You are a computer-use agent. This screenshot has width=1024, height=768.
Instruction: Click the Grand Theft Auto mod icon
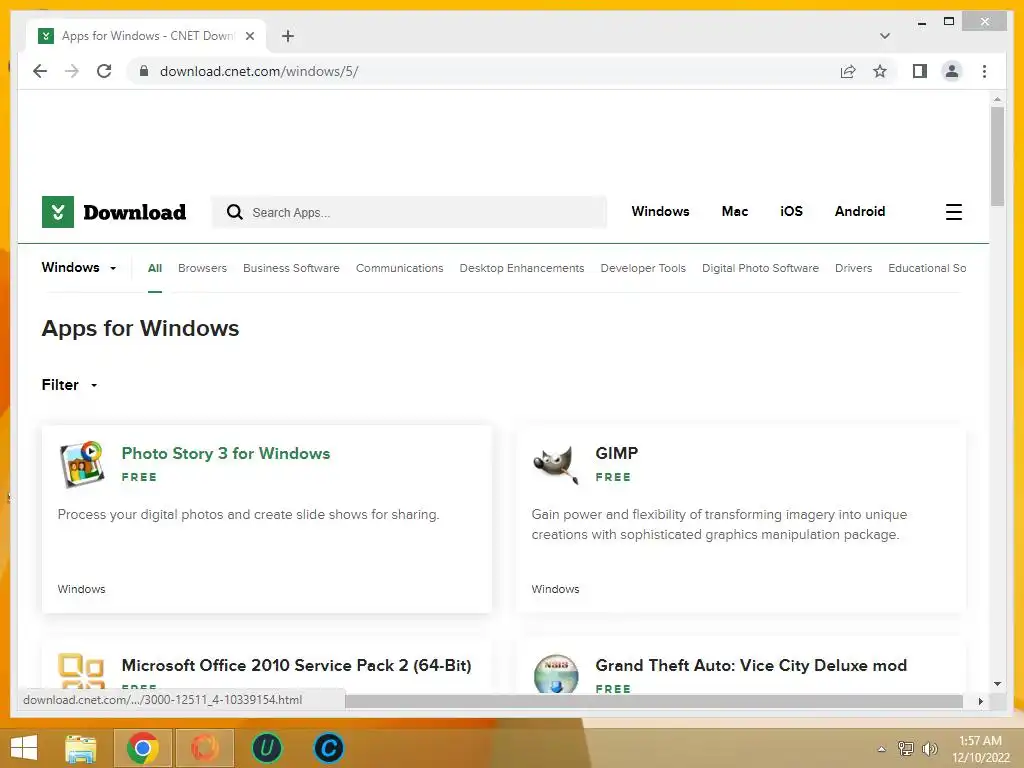pos(556,673)
